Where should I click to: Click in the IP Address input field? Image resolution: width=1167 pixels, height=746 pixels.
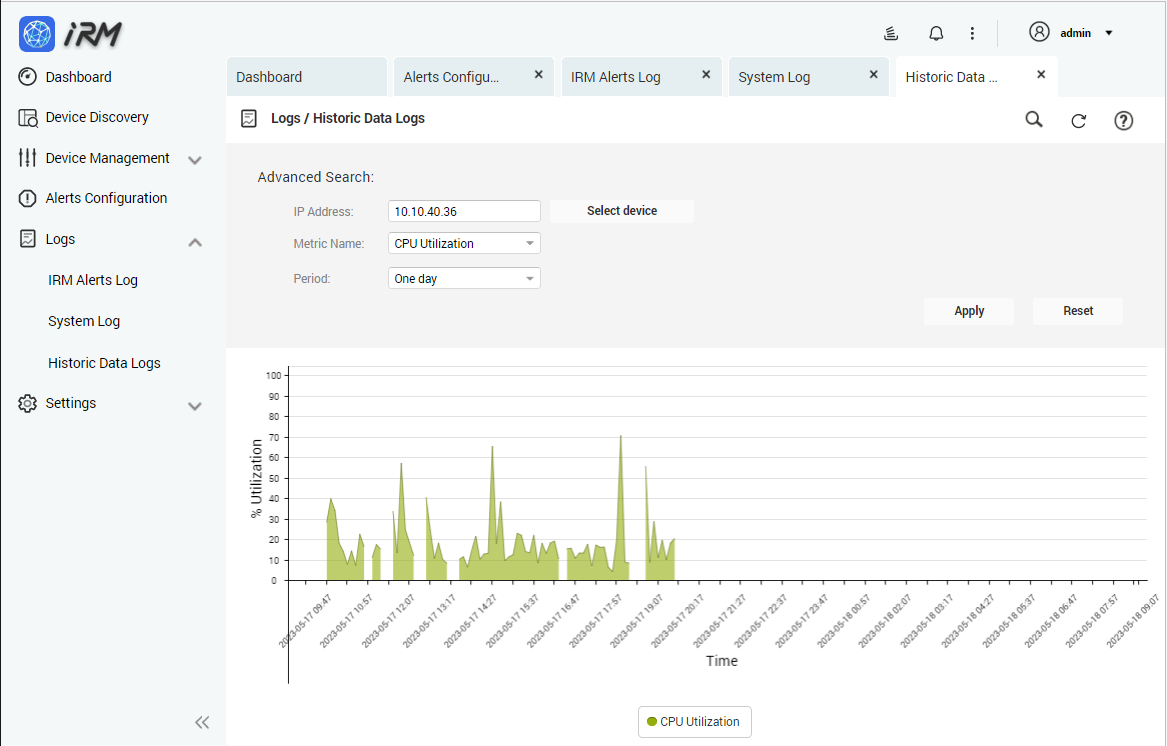tap(463, 211)
